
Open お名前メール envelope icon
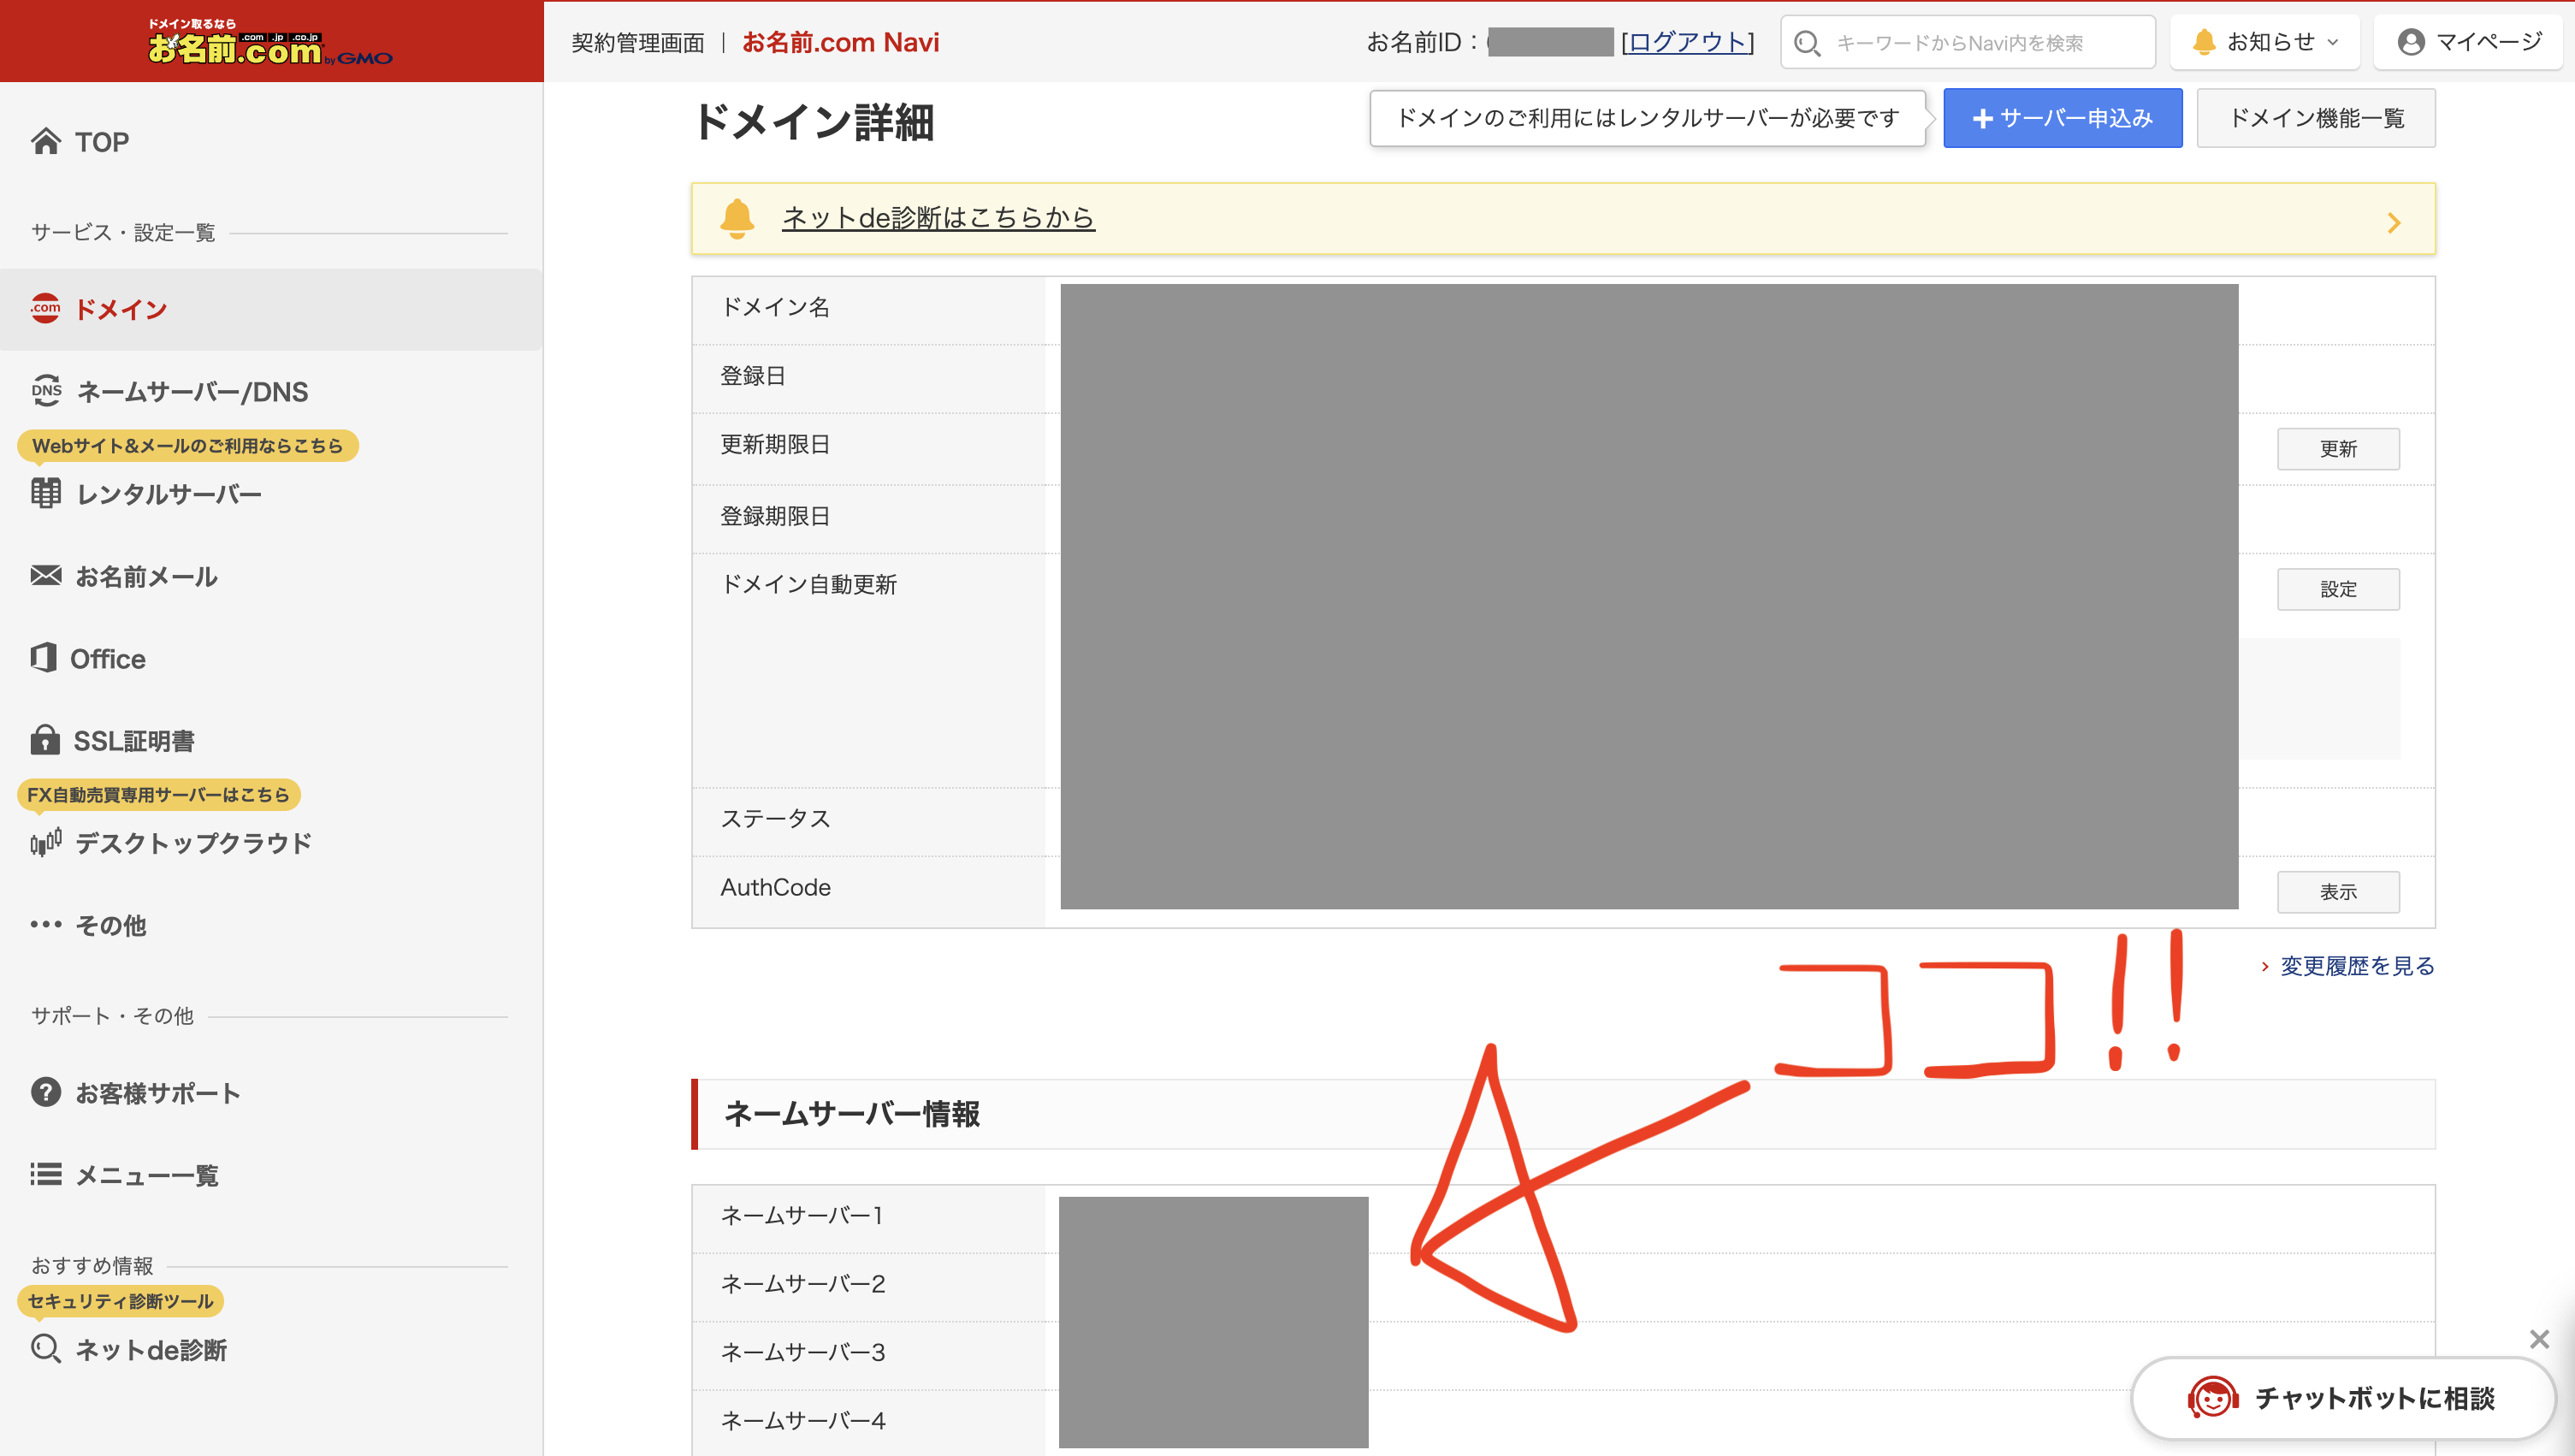tap(45, 576)
